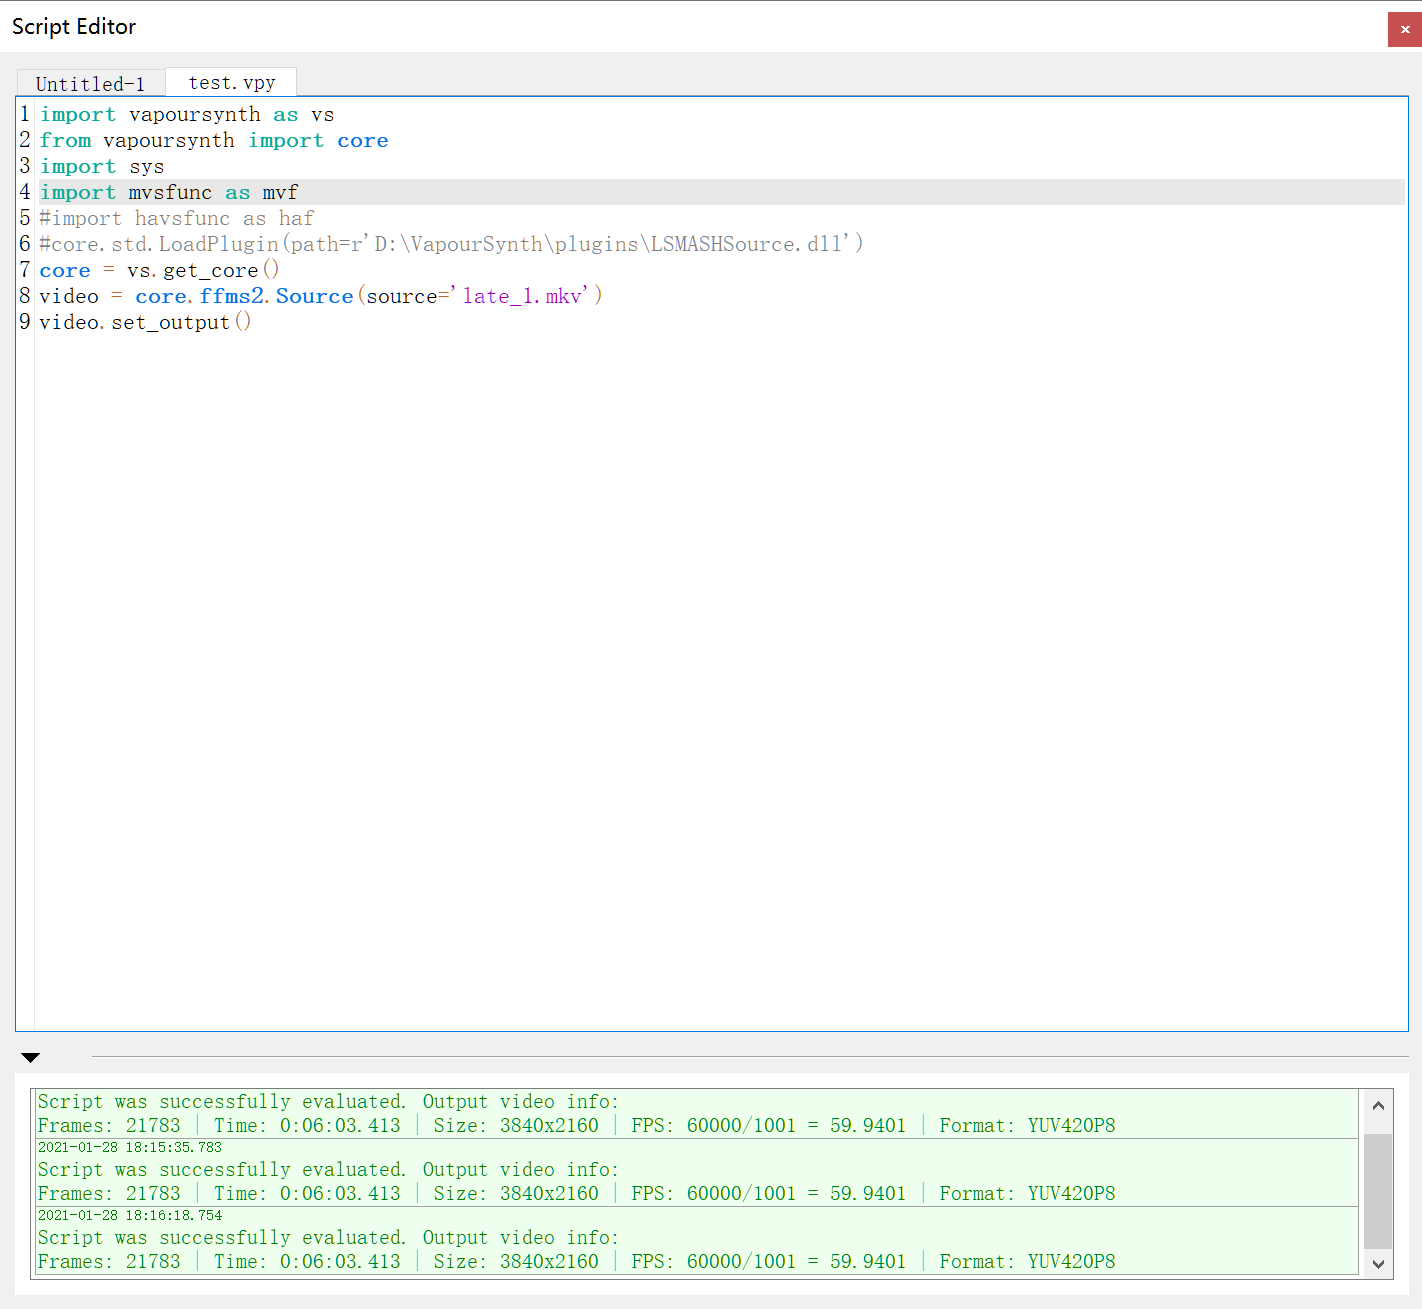Image resolution: width=1422 pixels, height=1309 pixels.
Task: Click the commented '#import havsfunc as haf' line
Action: coord(177,218)
